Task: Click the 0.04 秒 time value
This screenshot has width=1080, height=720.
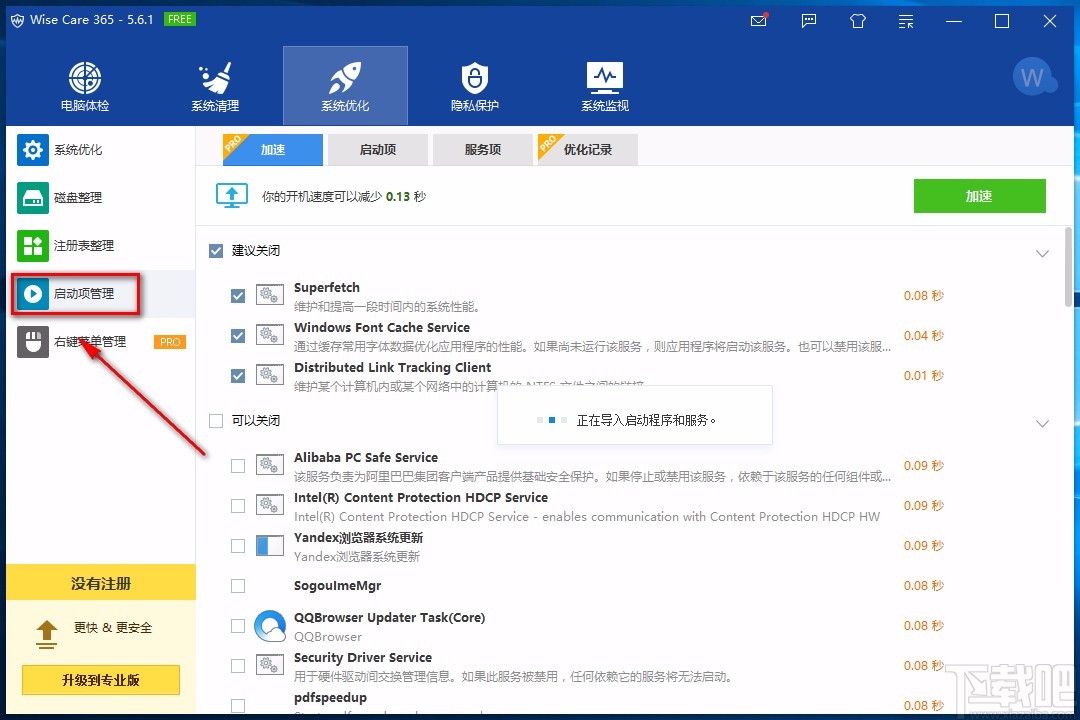Action: (924, 336)
